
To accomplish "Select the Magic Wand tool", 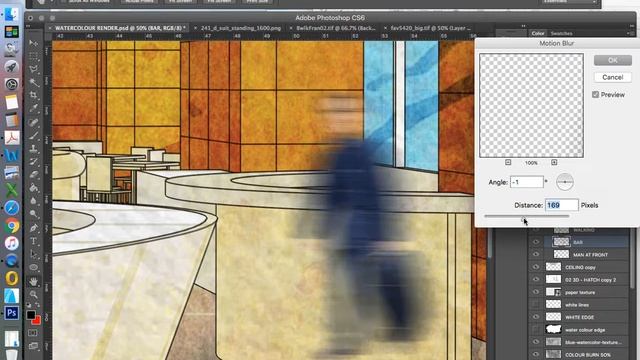I will (x=33, y=82).
